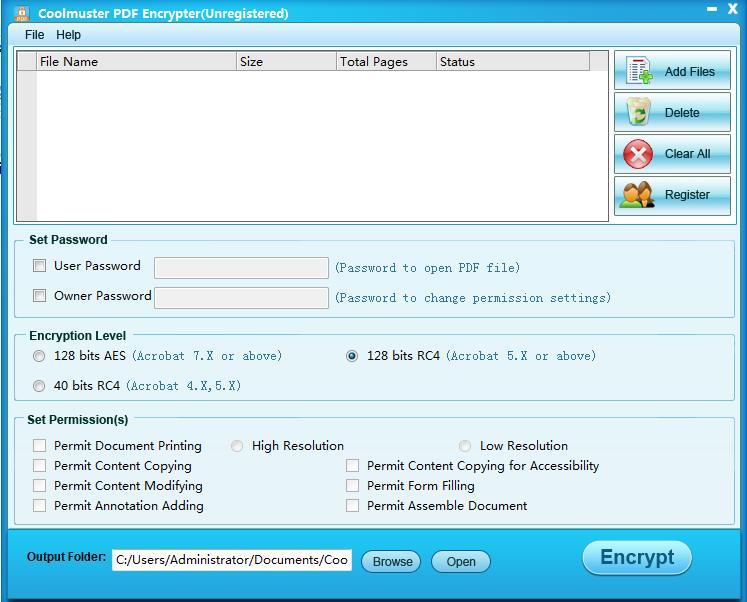
Task: Click the "(Password to open PDF file)" hint
Action: [x=427, y=268]
